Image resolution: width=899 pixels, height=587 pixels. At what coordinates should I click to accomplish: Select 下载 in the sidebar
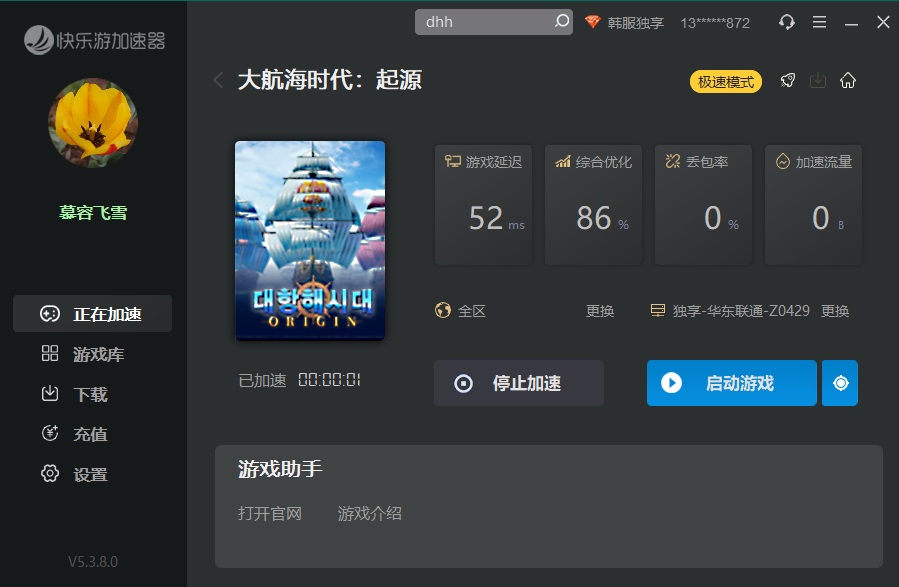click(x=92, y=394)
